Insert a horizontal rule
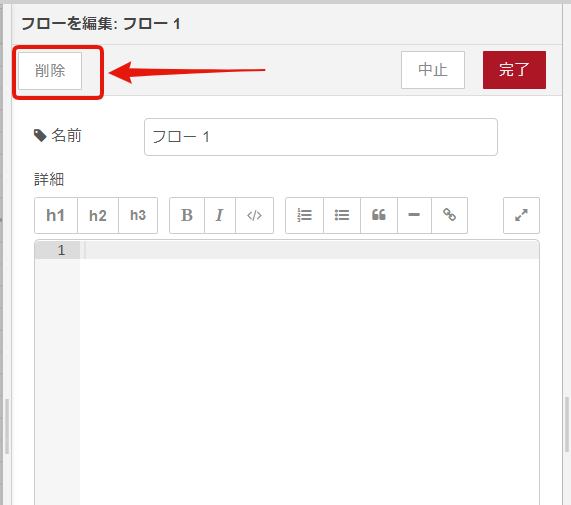The width and height of the screenshot is (571, 505). tap(414, 215)
